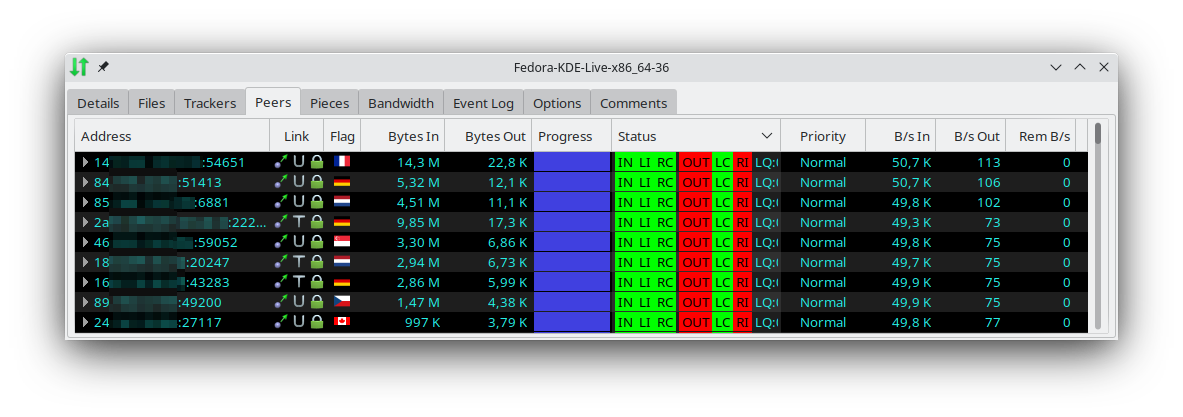This screenshot has width=1183, height=417.
Task: Expand the peer row with port 27117
Action: (85, 322)
